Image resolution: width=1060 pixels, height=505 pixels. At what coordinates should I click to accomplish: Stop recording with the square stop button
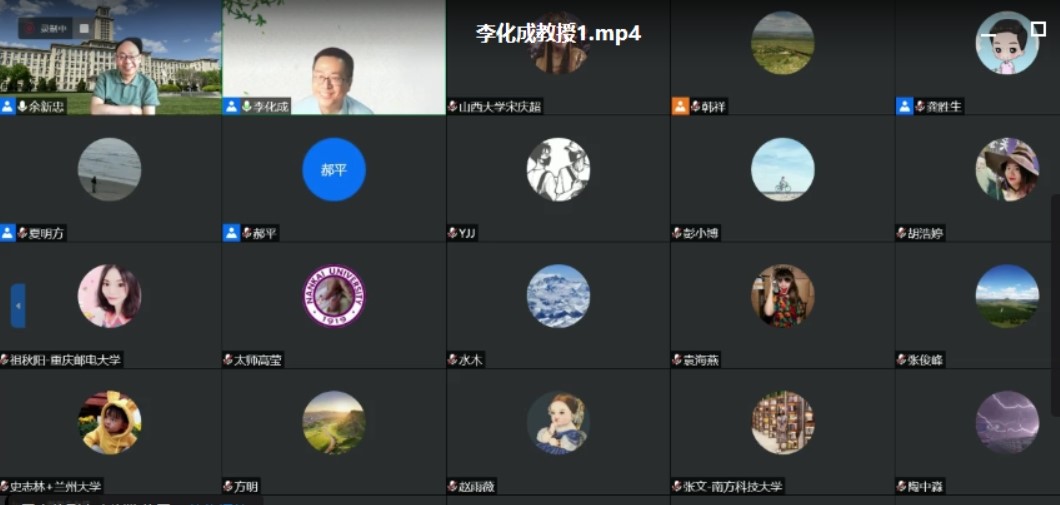pos(85,28)
